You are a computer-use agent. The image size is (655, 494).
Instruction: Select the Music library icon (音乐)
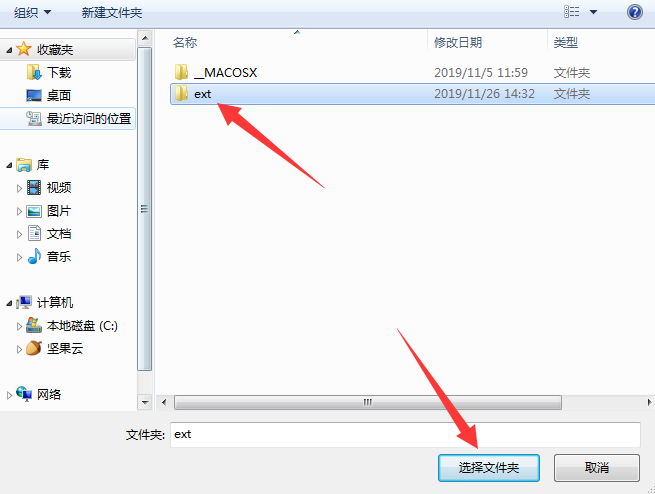point(34,256)
